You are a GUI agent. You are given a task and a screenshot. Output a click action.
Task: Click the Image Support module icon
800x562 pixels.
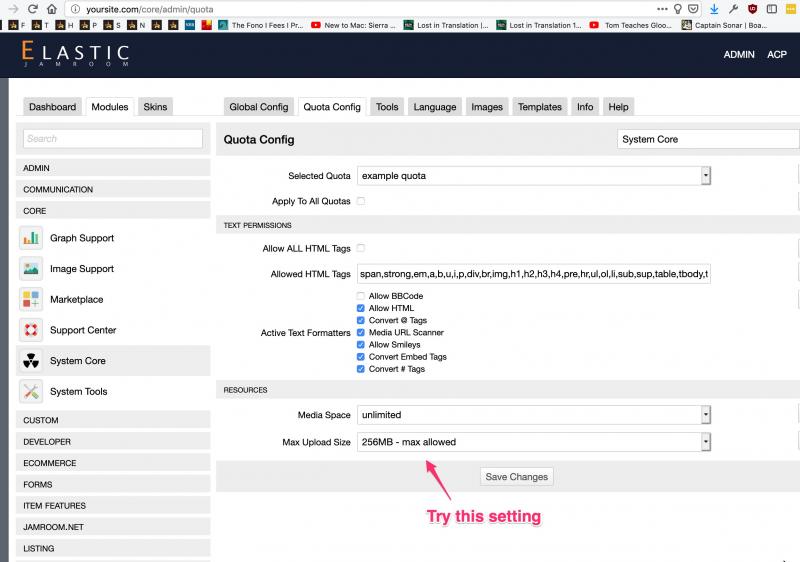pyautogui.click(x=31, y=269)
